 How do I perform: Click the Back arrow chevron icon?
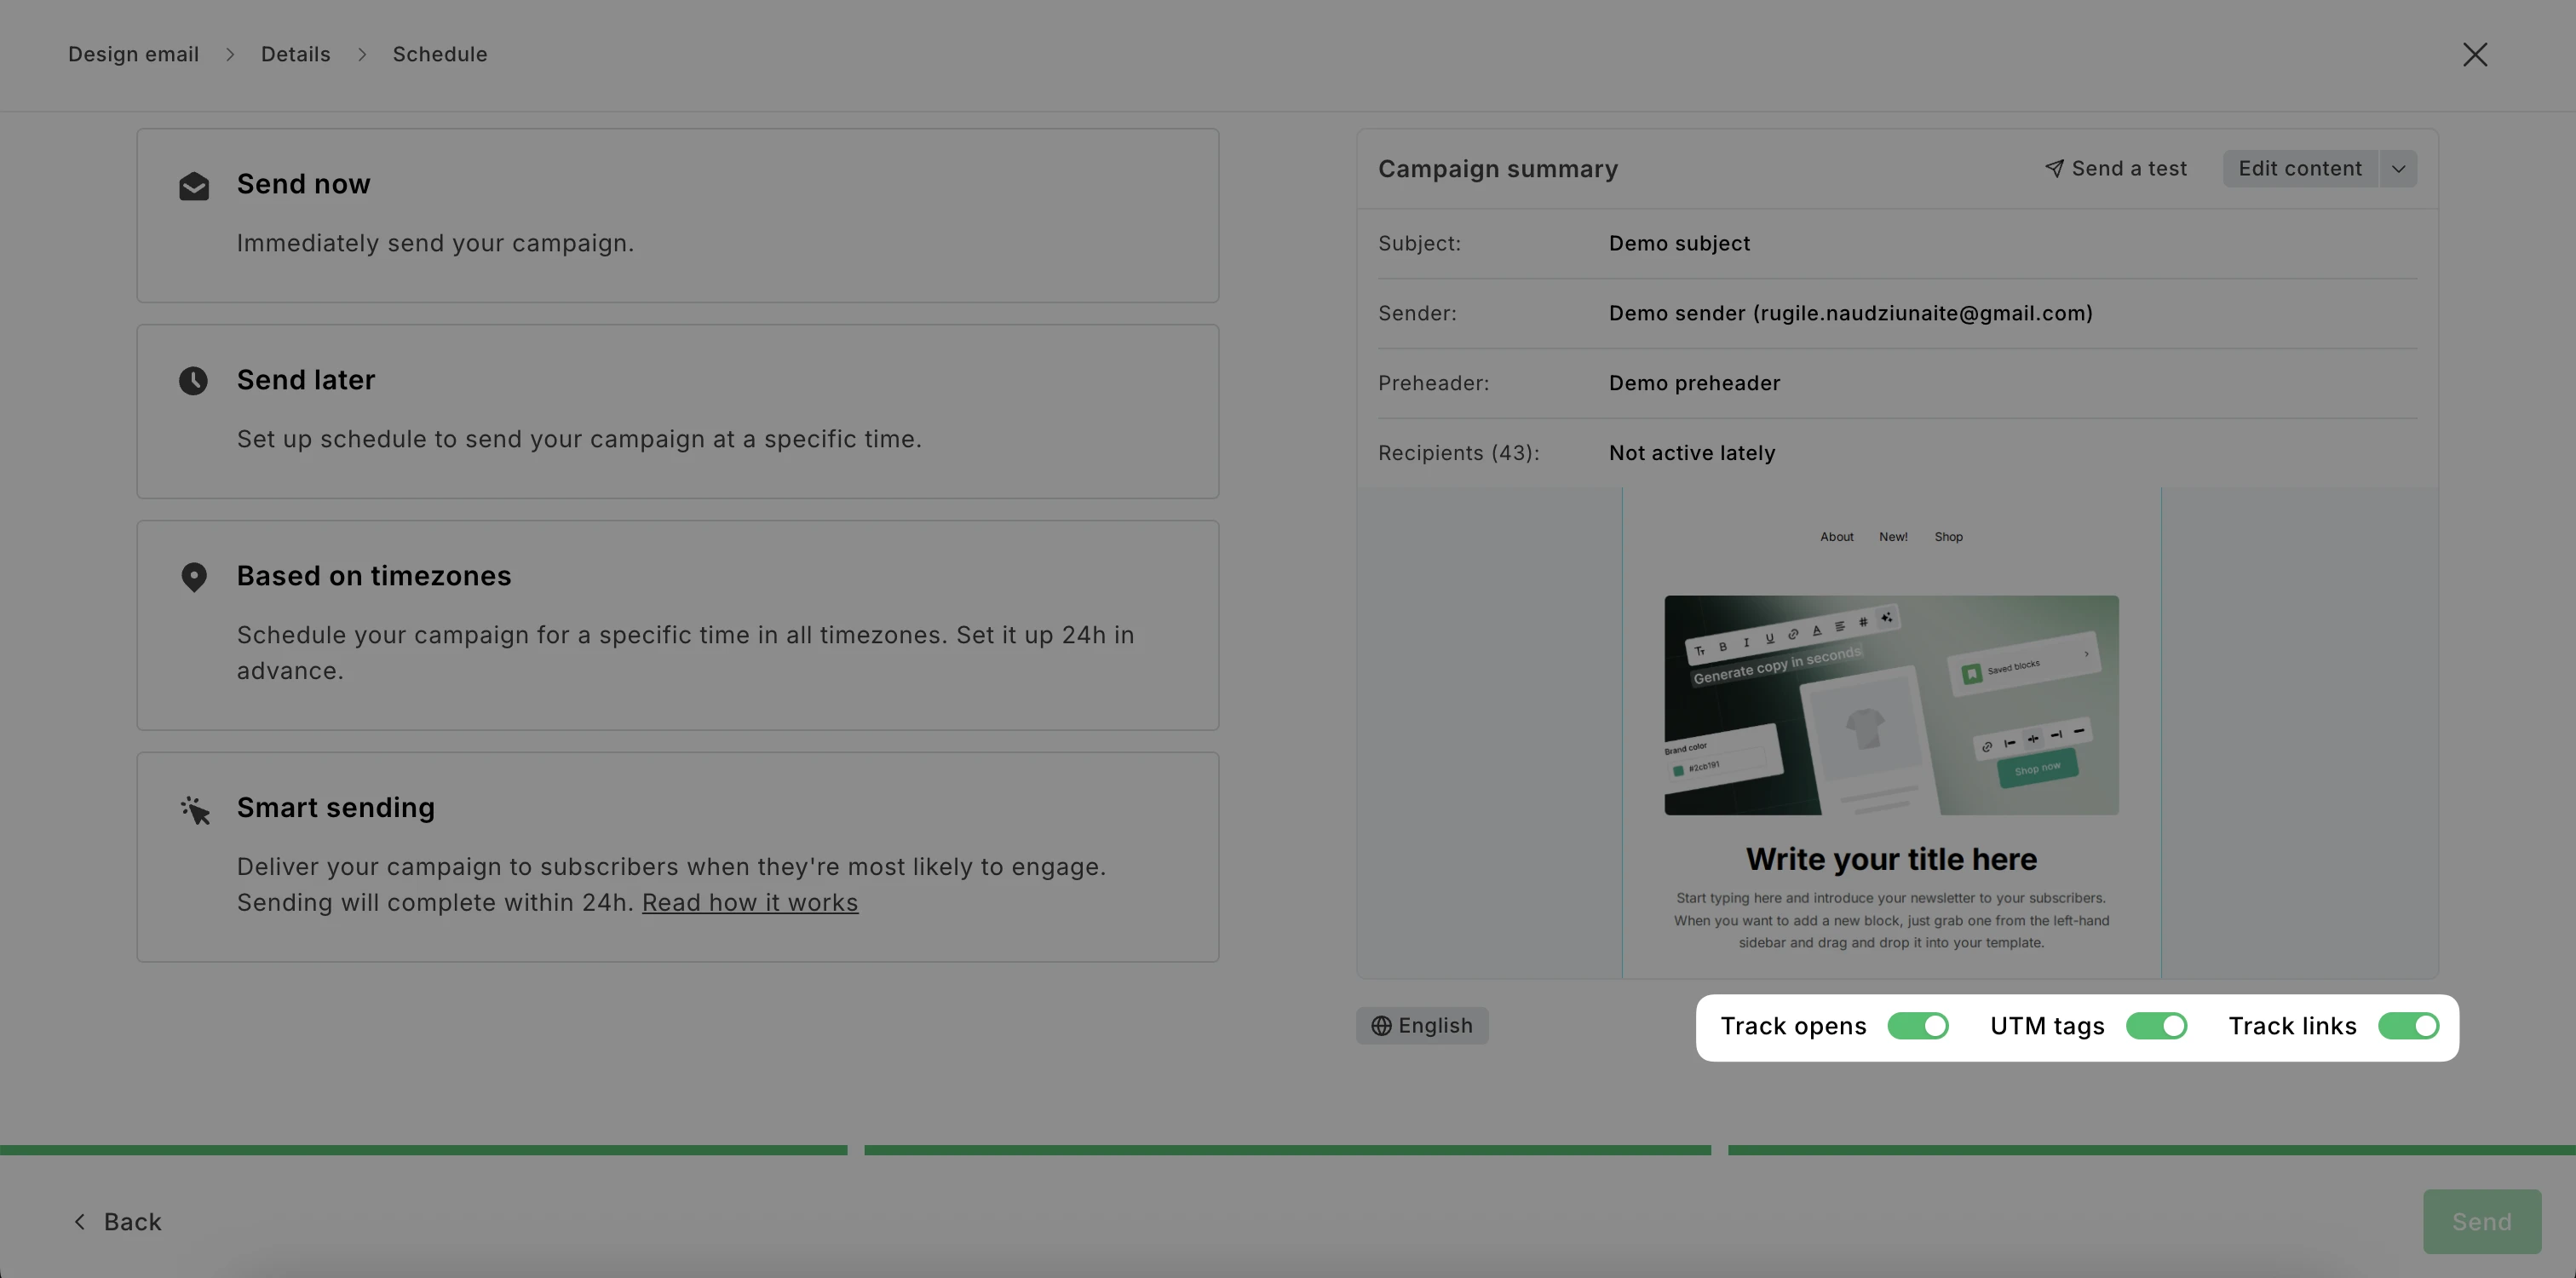pyautogui.click(x=80, y=1222)
